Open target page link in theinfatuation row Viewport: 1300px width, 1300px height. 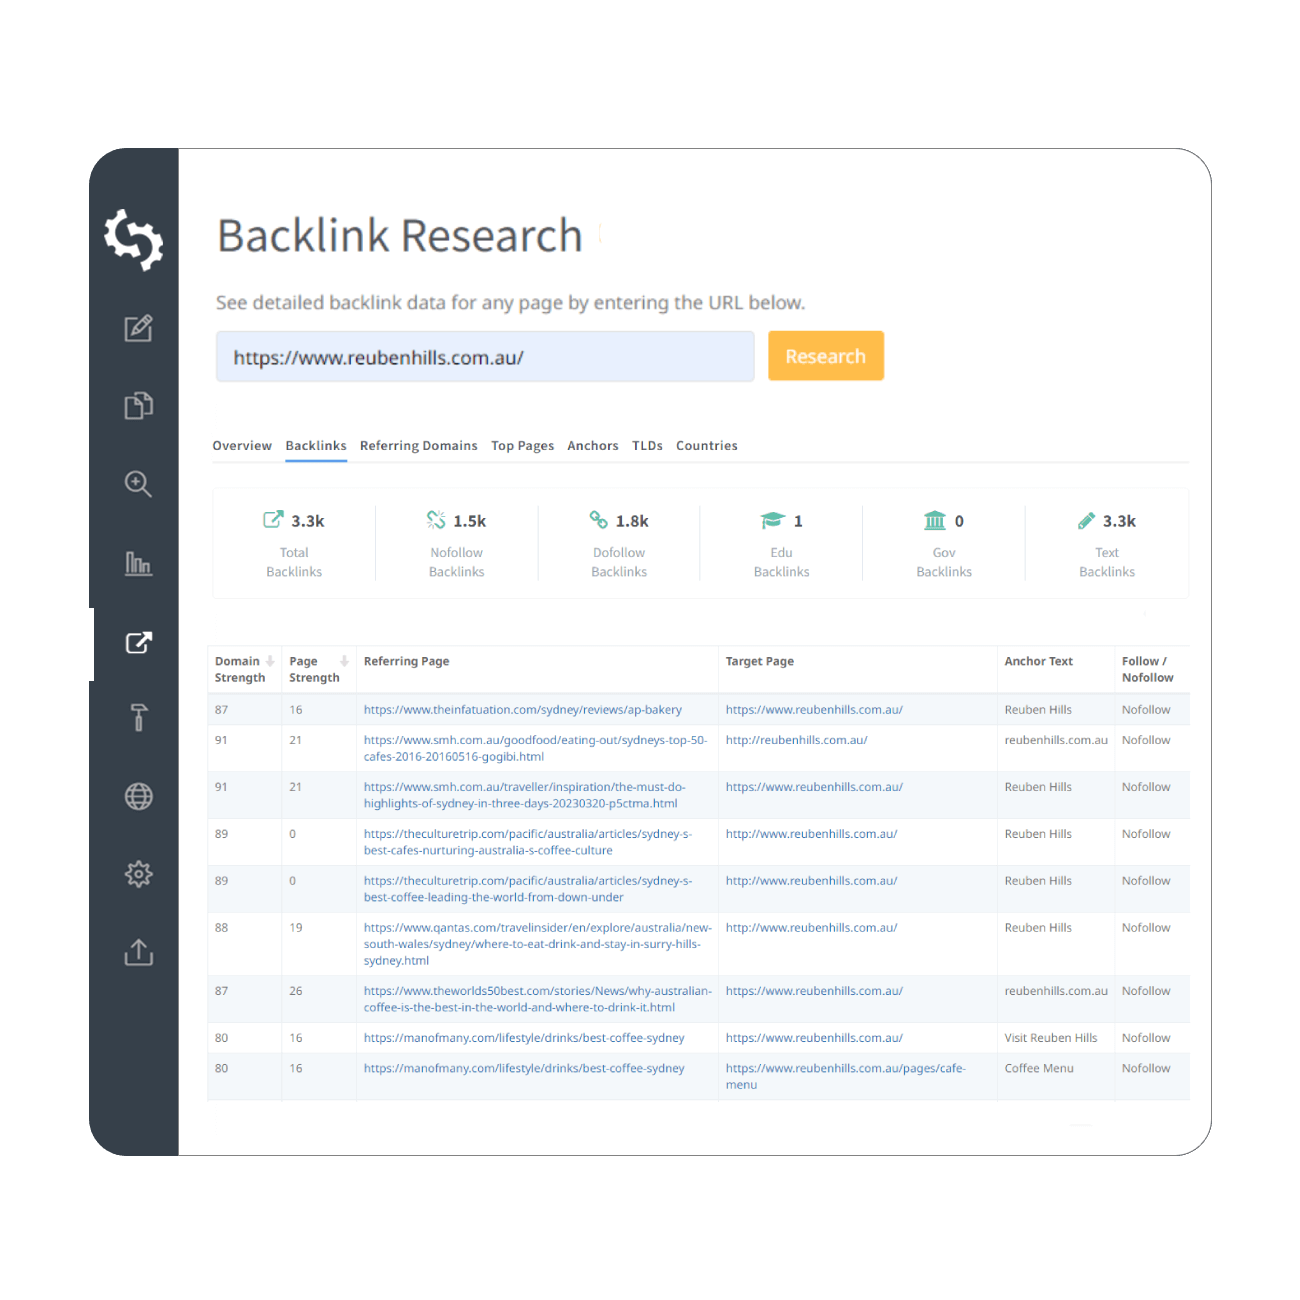[x=814, y=710]
